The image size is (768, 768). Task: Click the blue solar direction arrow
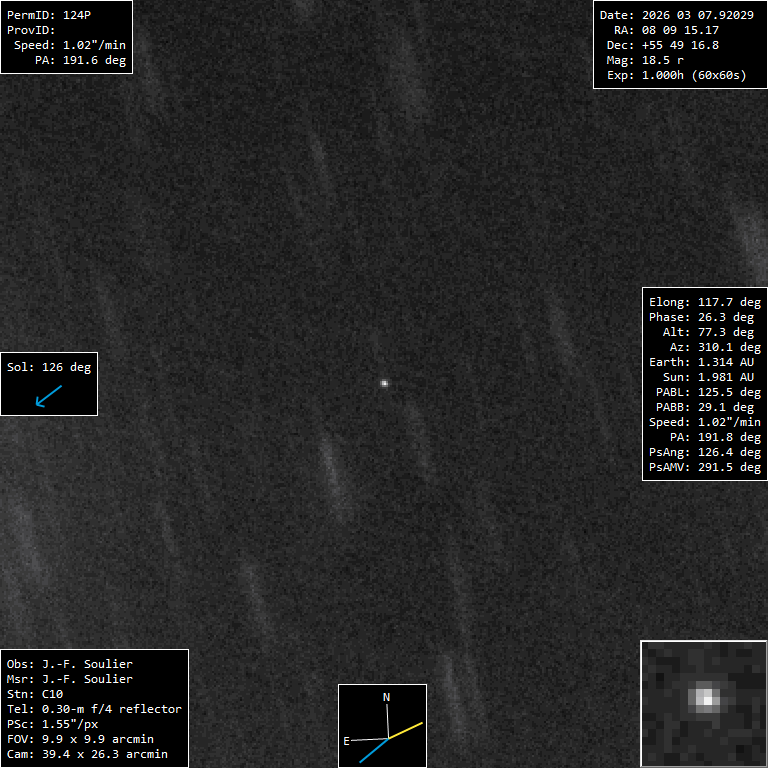pos(48,396)
